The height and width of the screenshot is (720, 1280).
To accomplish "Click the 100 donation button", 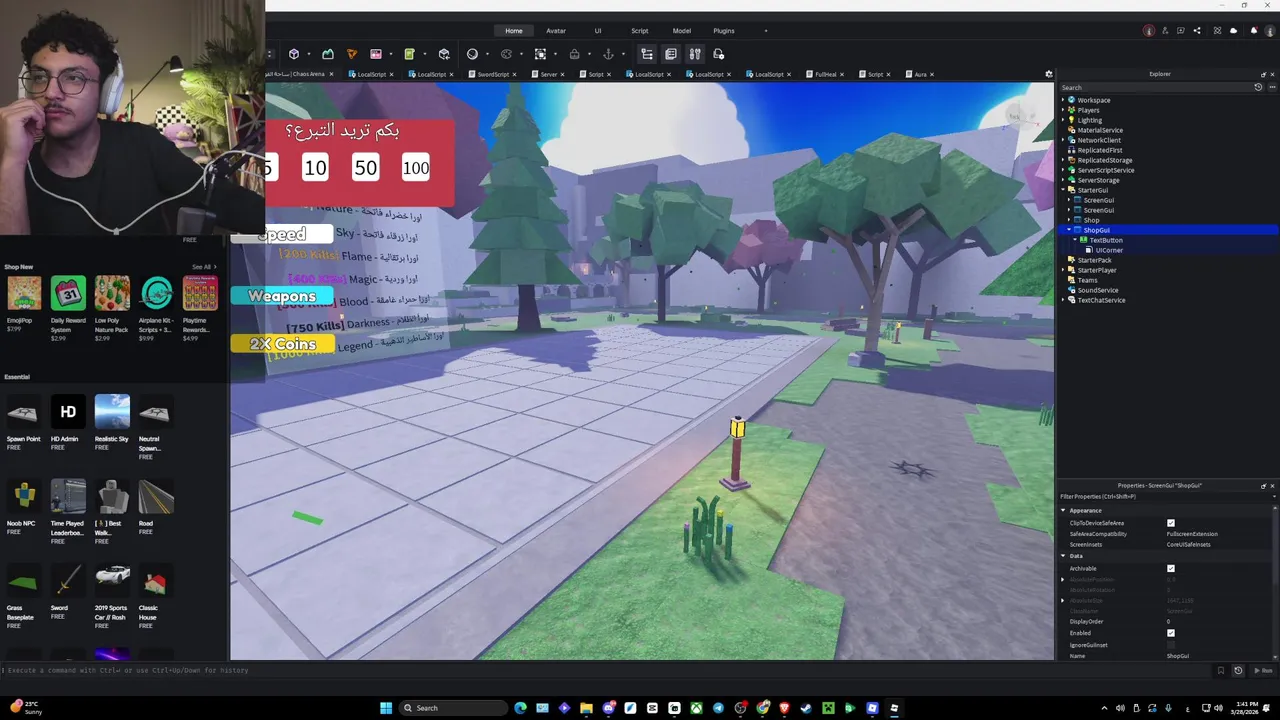I will [x=416, y=168].
